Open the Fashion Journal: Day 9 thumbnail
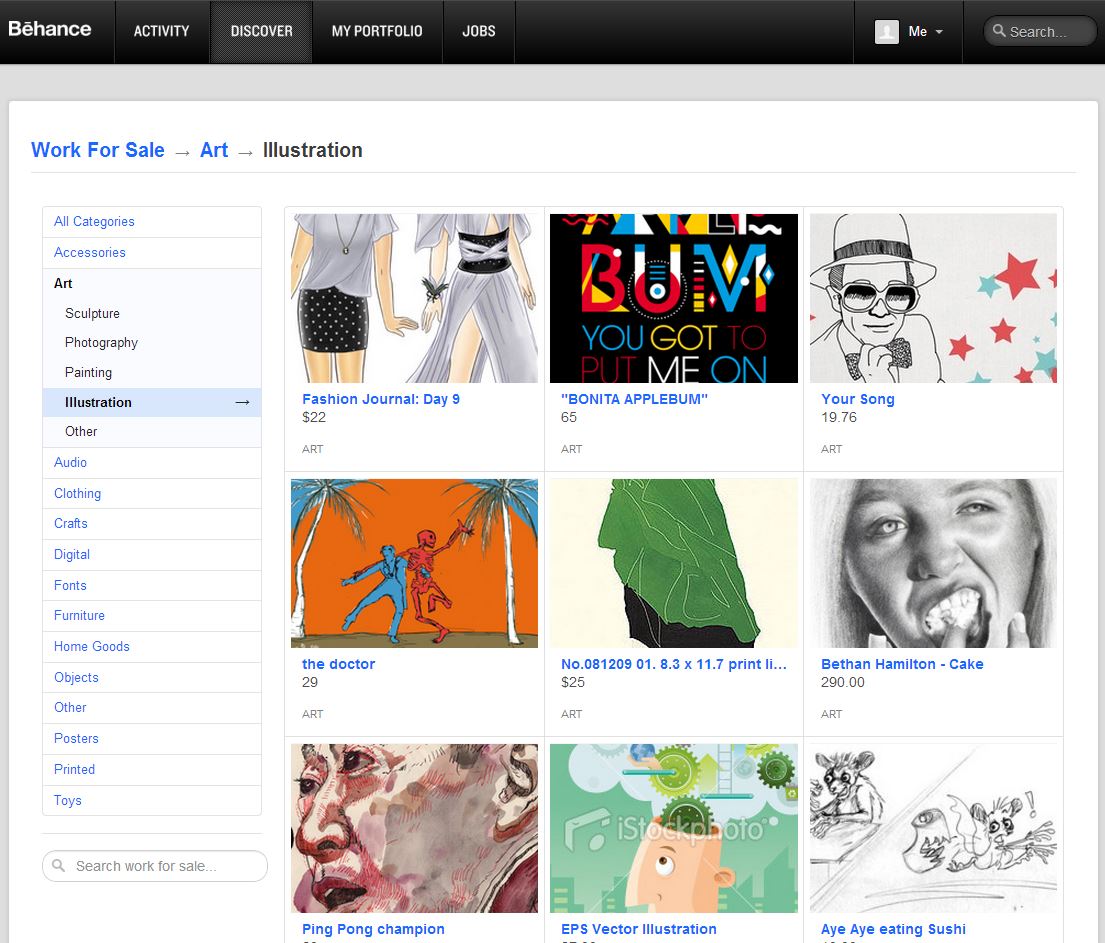 pos(414,298)
